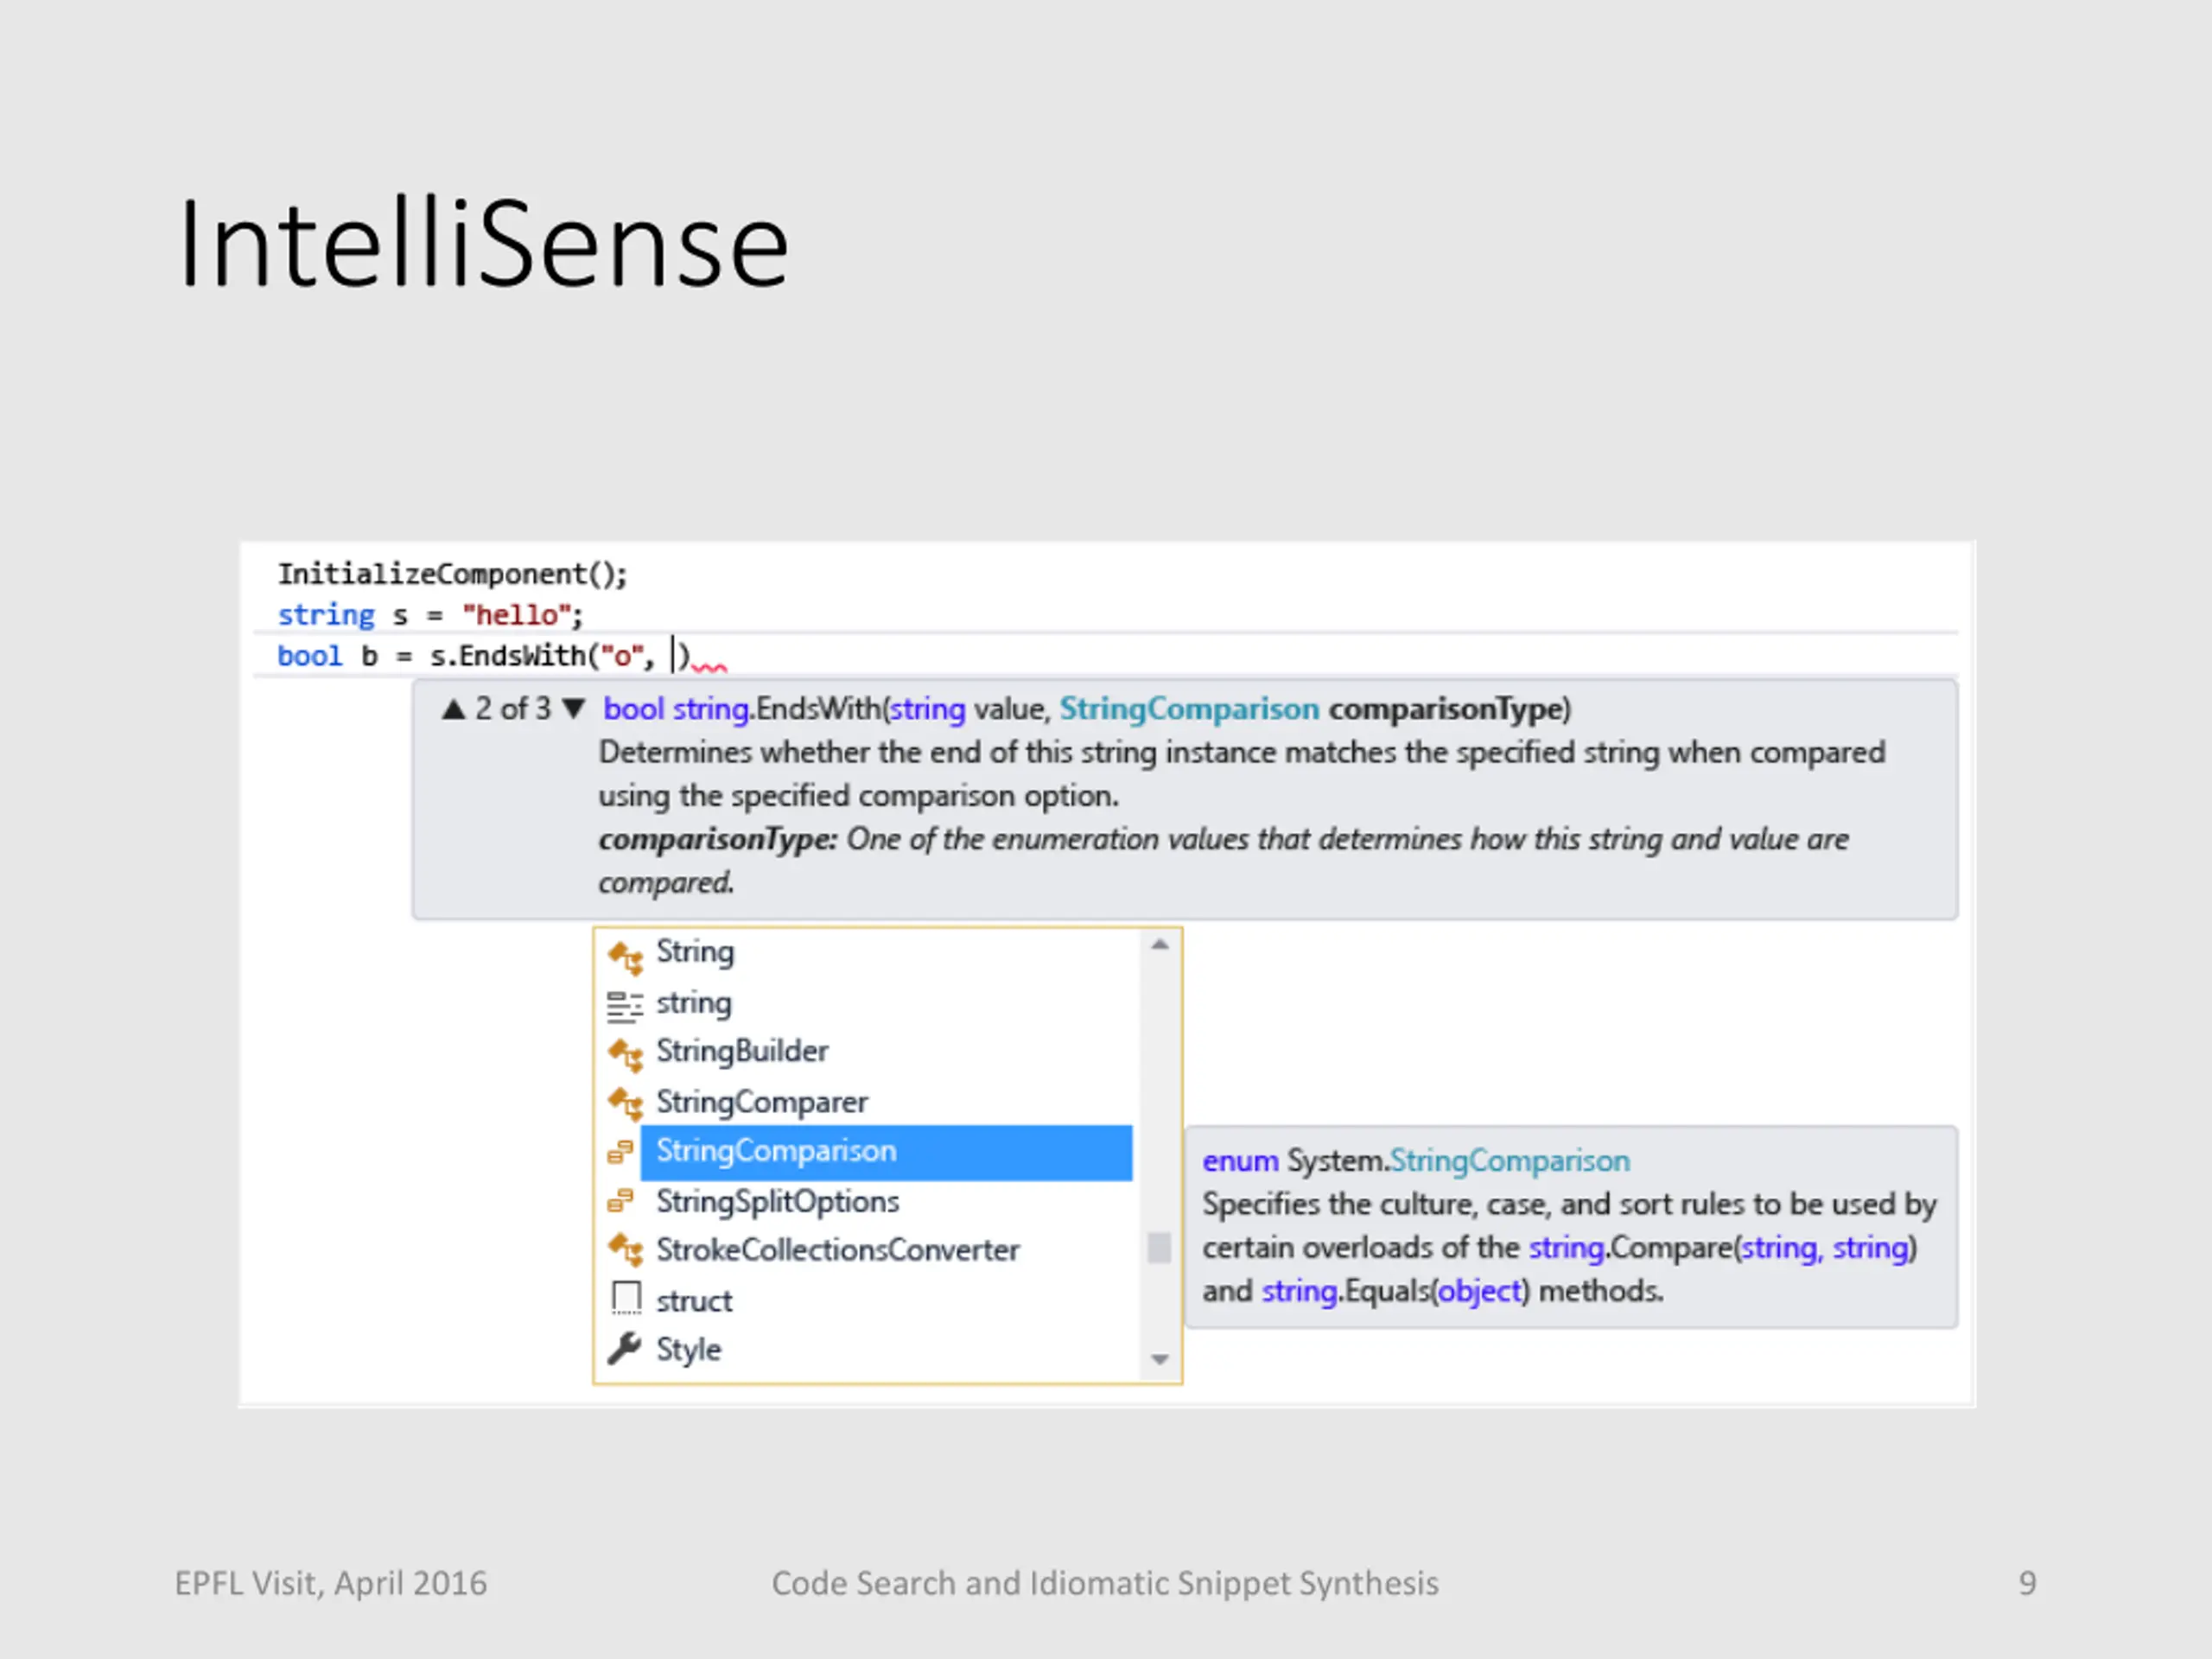Choose StringSplitOptions from the suggestions
2212x1659 pixels.
(x=777, y=1201)
